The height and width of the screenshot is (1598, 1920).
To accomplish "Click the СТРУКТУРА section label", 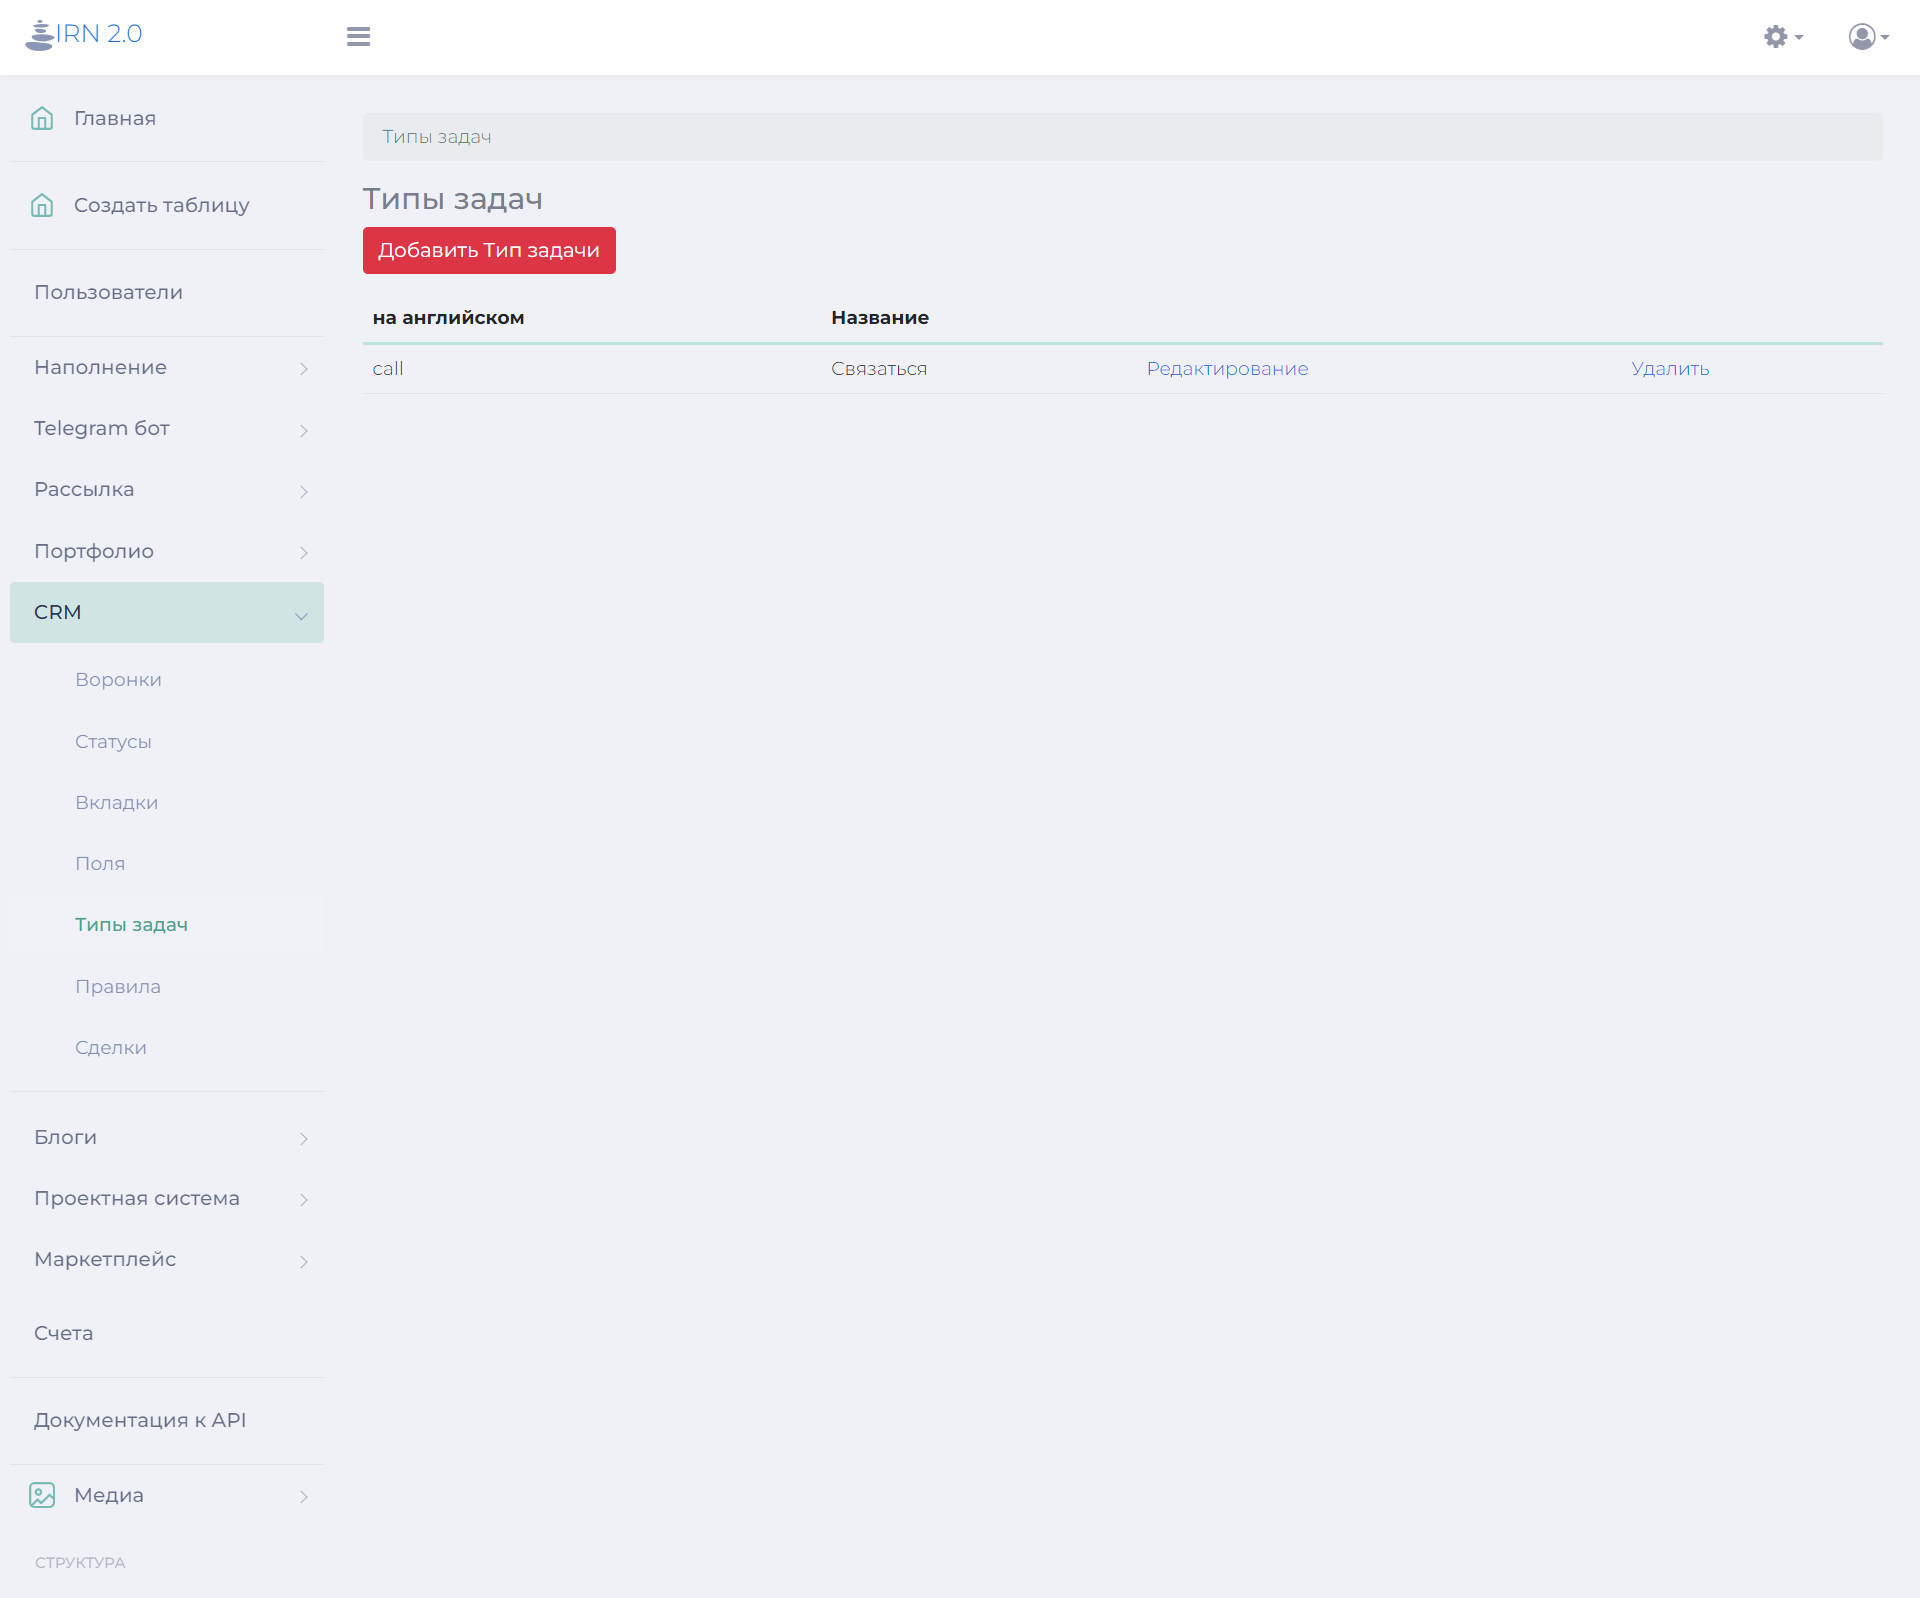I will pos(80,1562).
